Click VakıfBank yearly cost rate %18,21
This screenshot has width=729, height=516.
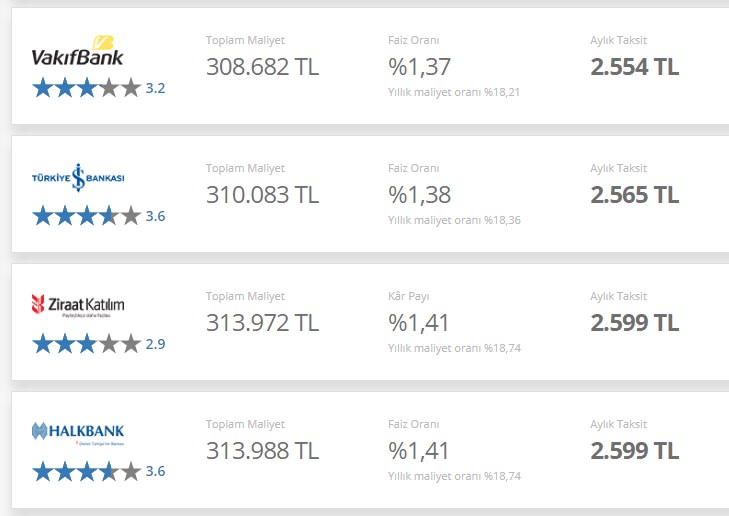point(454,92)
